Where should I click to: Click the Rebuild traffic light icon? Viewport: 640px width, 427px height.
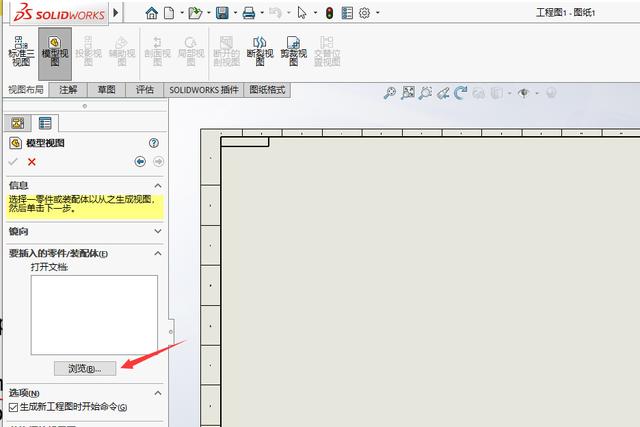click(x=329, y=13)
